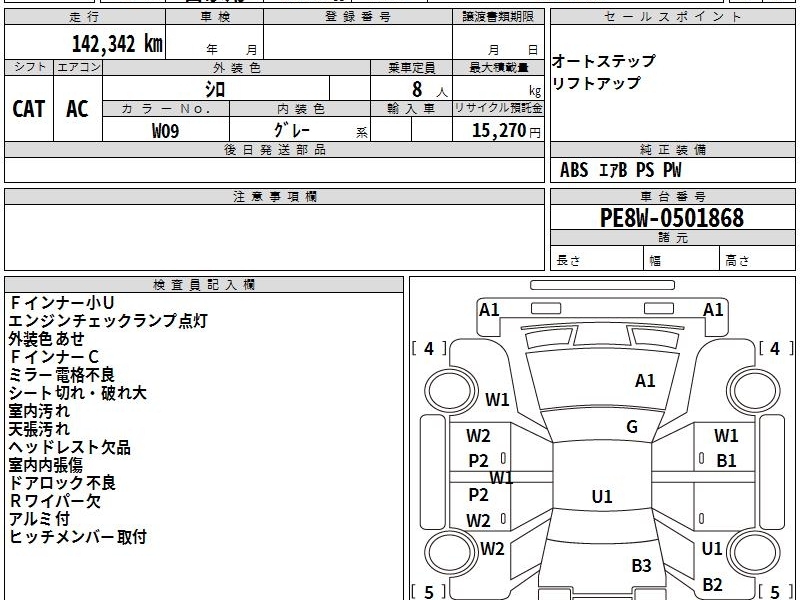Click the 輸入車 header cell
The image size is (800, 600).
tap(411, 109)
